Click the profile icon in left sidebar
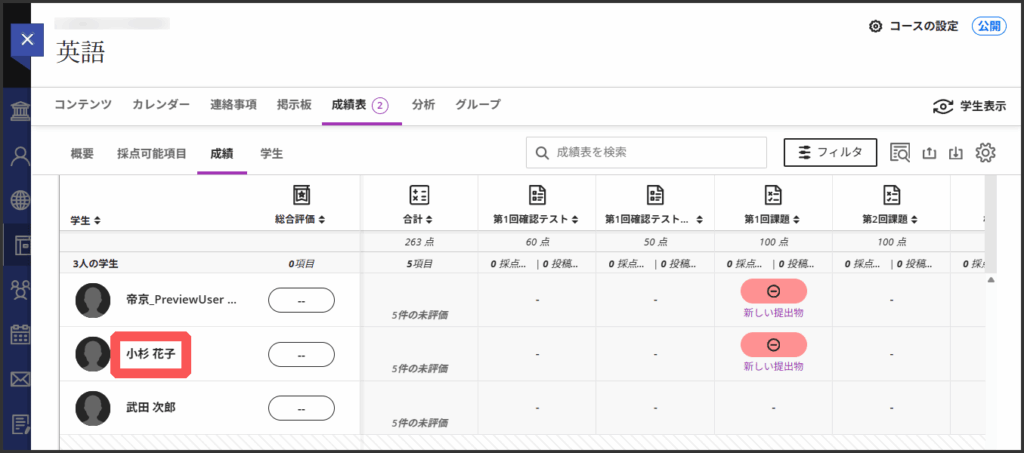 (17, 155)
